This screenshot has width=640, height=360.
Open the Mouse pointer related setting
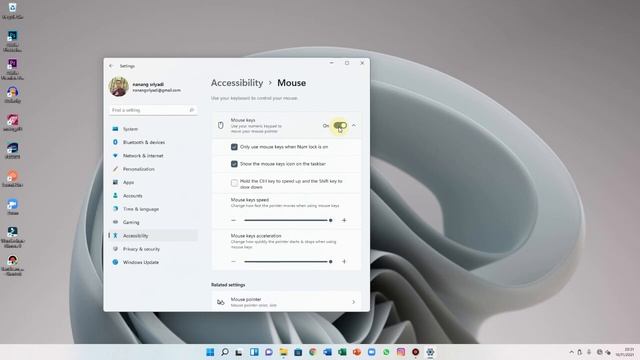point(286,302)
